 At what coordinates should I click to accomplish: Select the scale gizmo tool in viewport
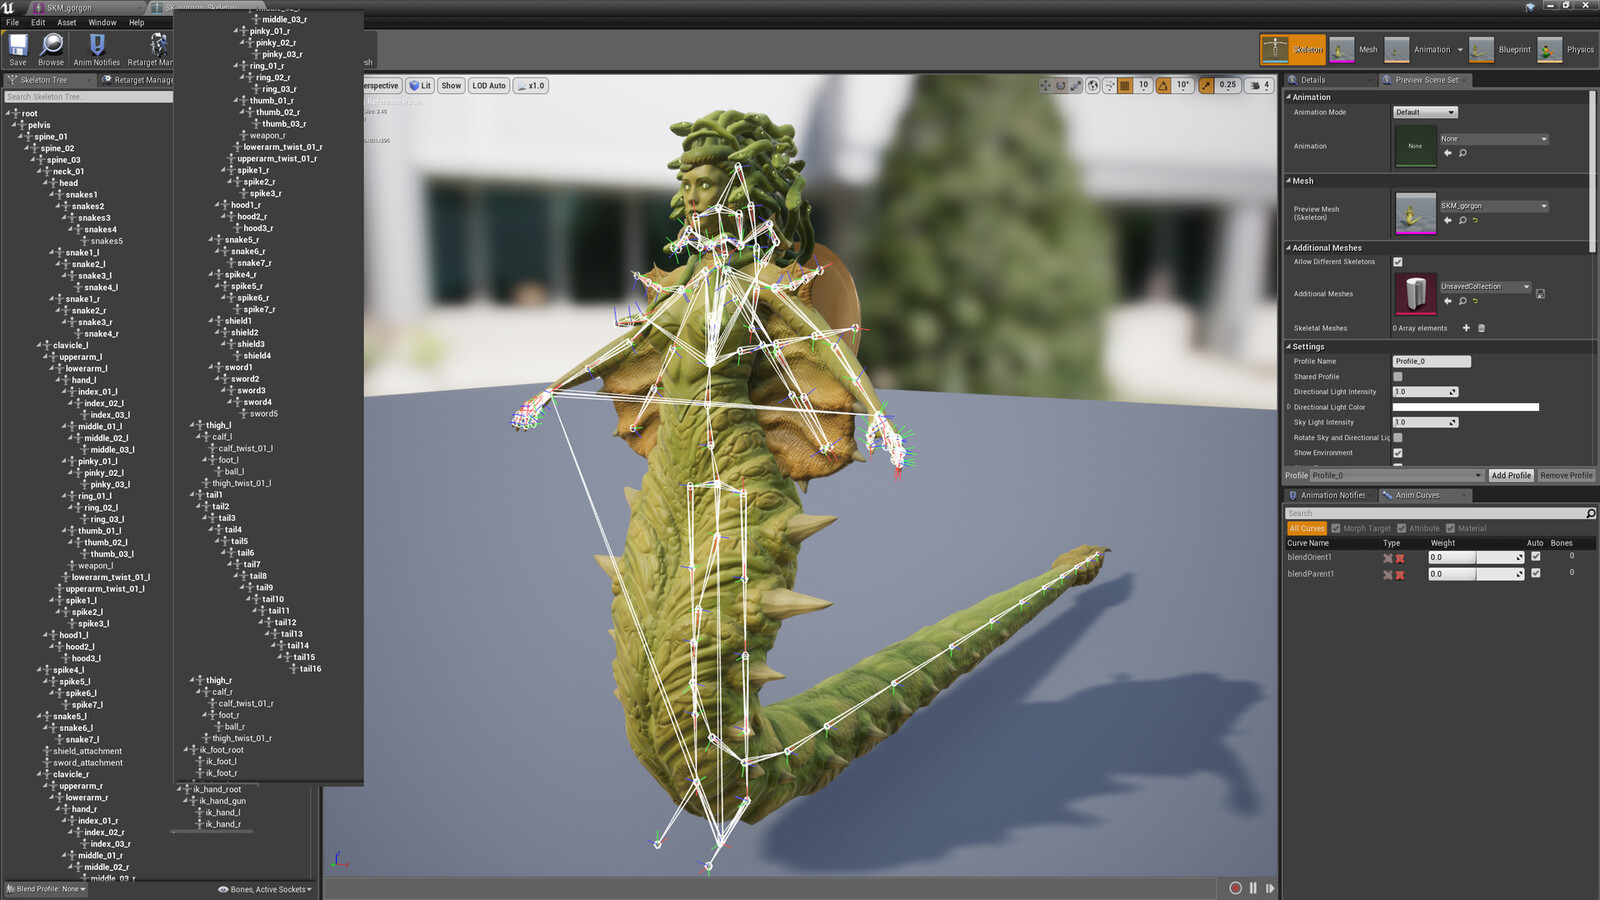[x=1076, y=86]
